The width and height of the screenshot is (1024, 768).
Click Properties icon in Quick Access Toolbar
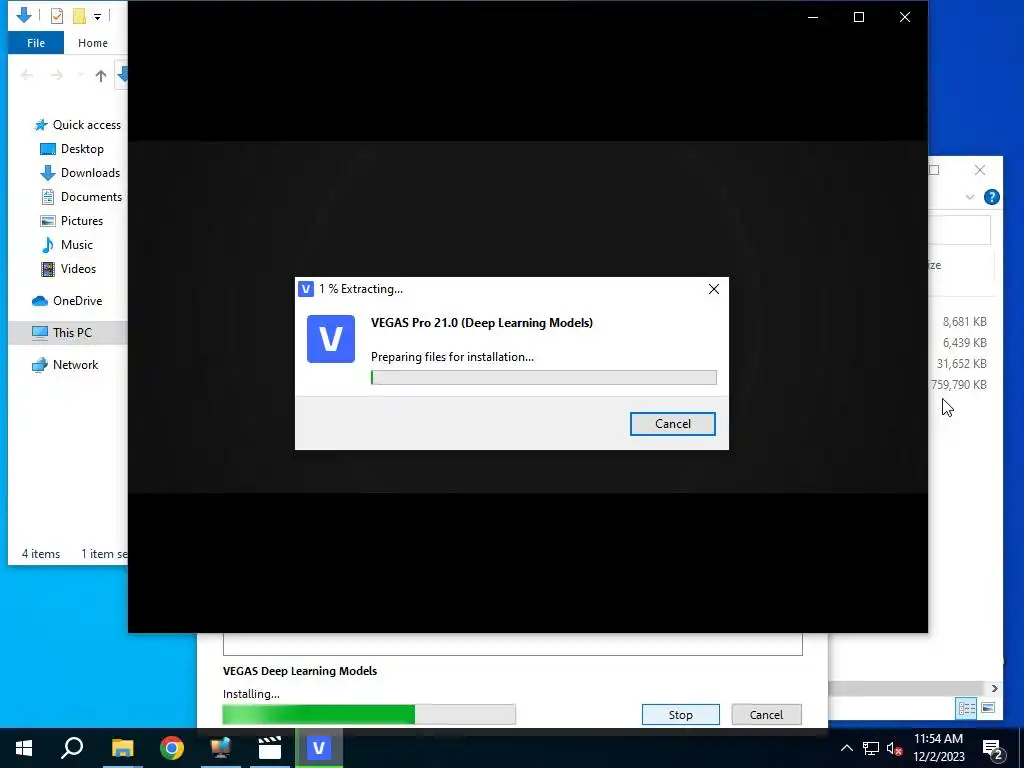[57, 16]
